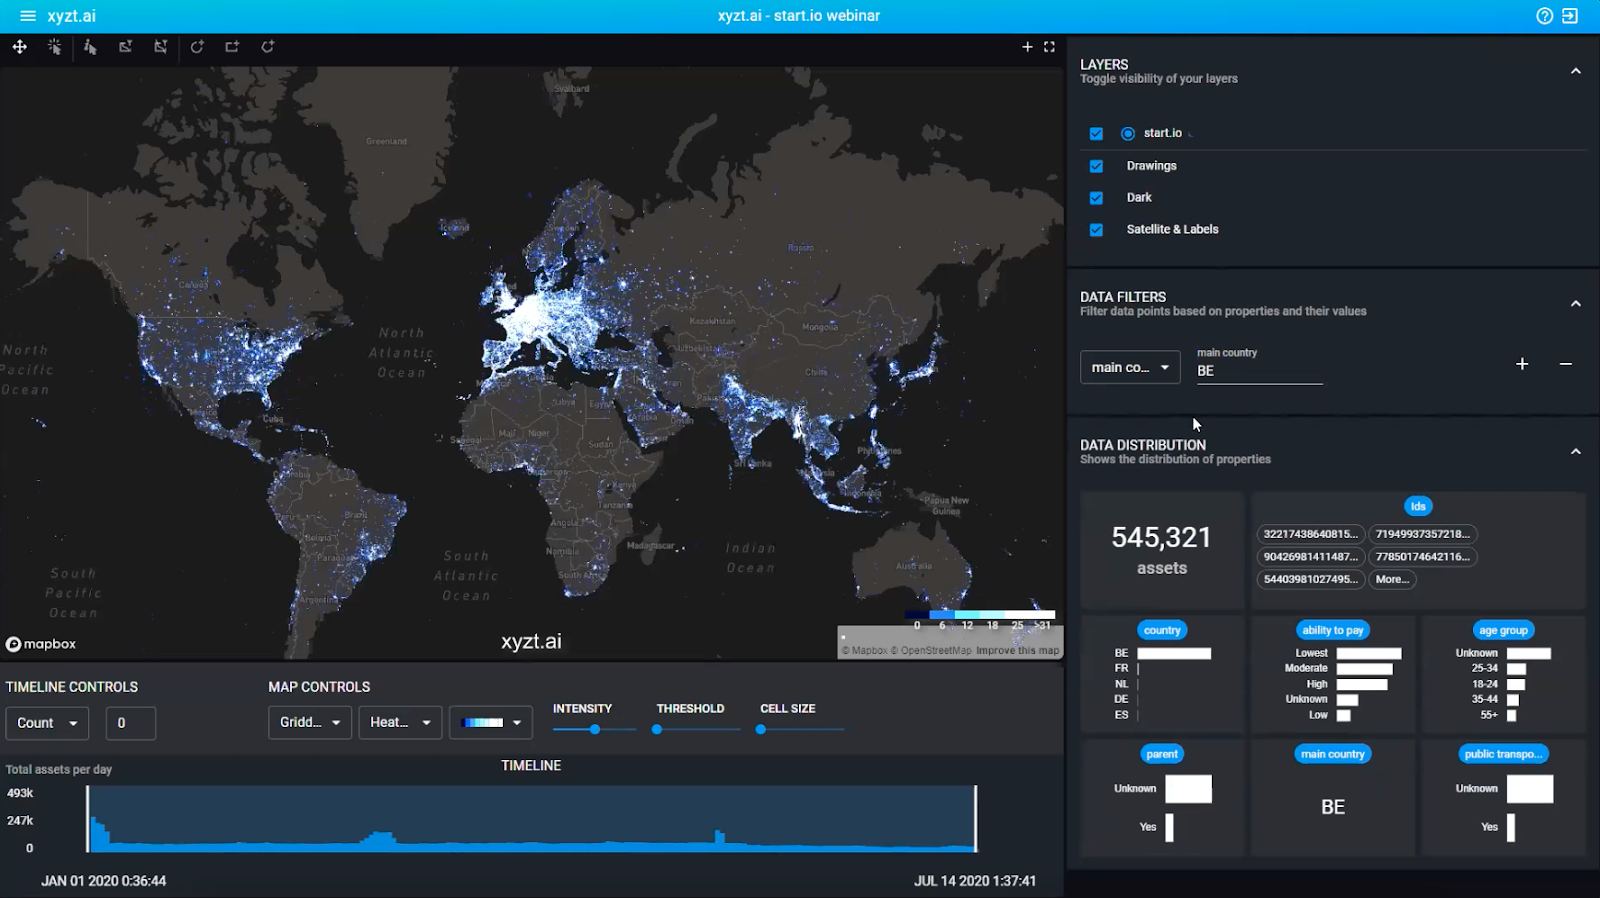Click the public transport Yes bar

1511,827
